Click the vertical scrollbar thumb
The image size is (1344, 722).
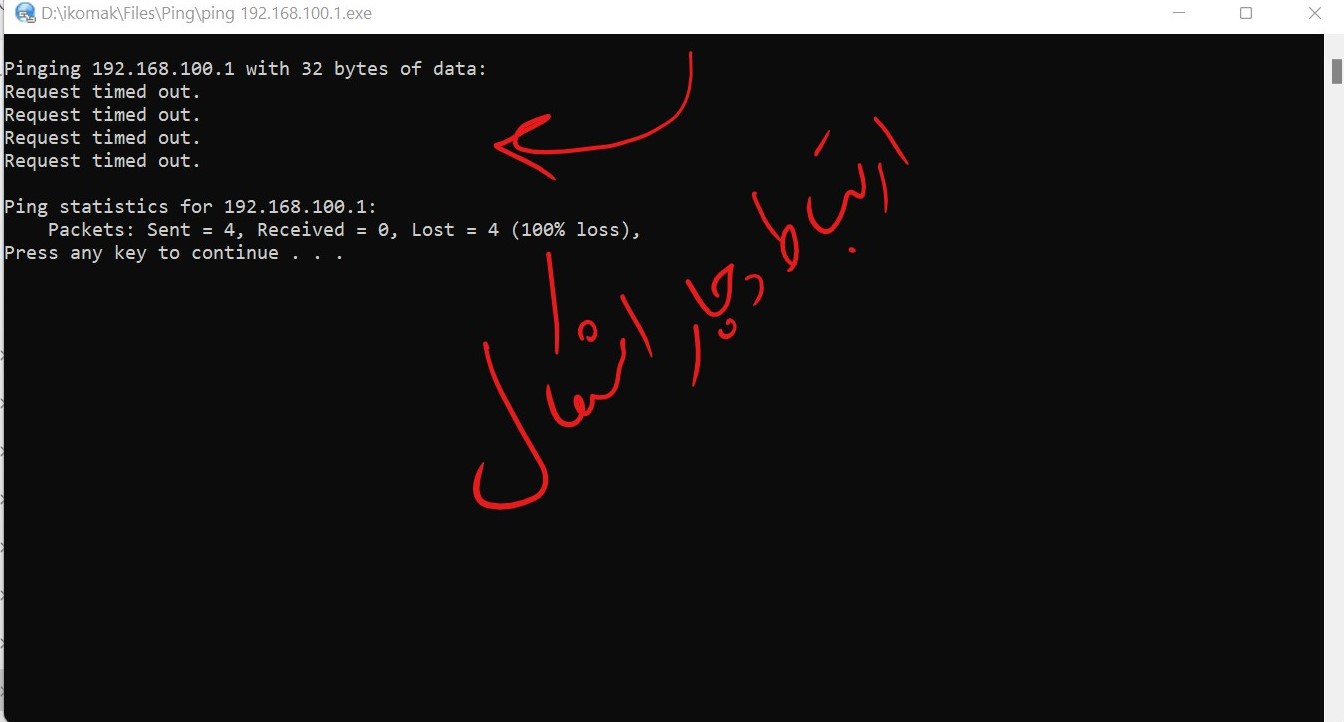[1336, 71]
